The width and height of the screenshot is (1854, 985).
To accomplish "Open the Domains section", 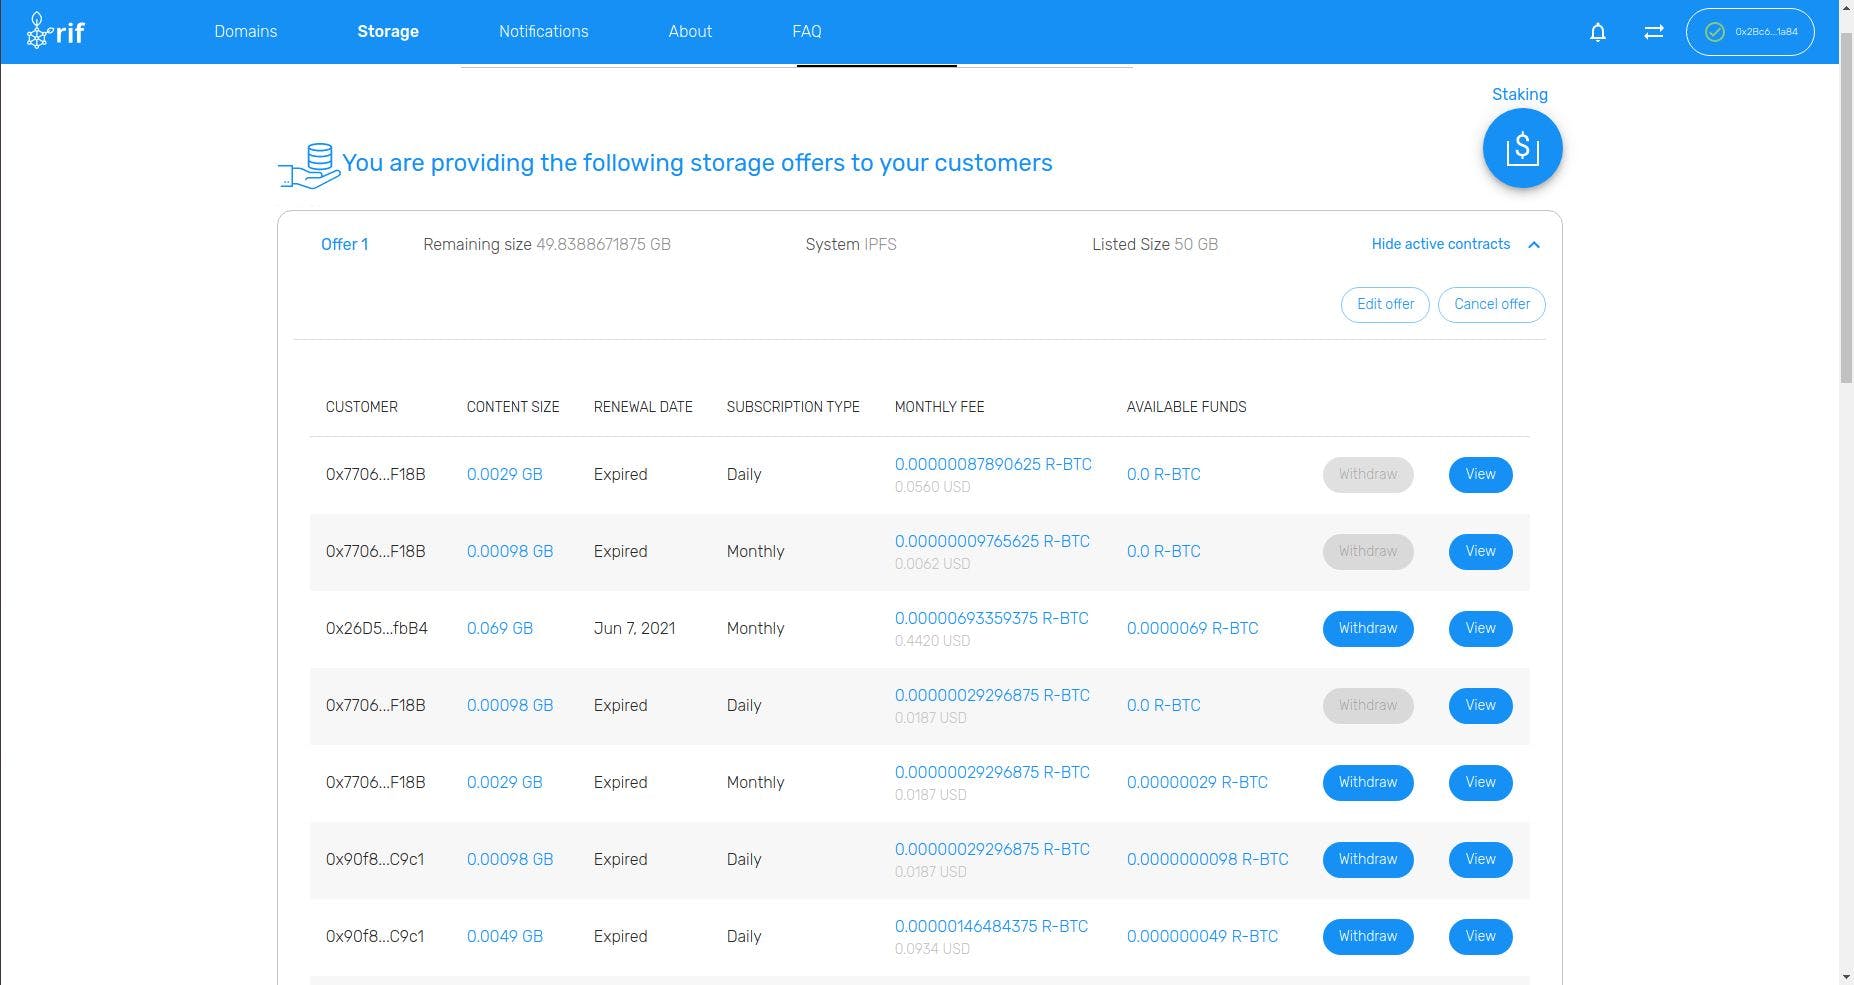I will click(244, 31).
